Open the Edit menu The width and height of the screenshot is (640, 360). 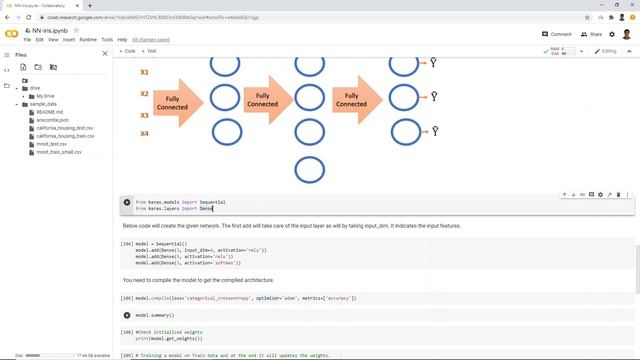39,40
